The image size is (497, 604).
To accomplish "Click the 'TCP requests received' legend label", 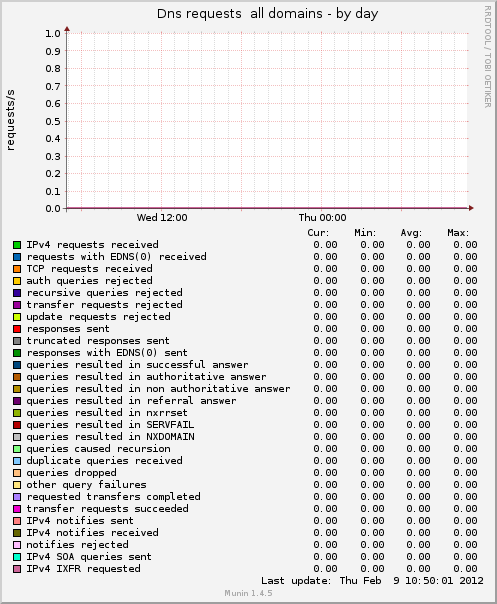I will 89,268.
